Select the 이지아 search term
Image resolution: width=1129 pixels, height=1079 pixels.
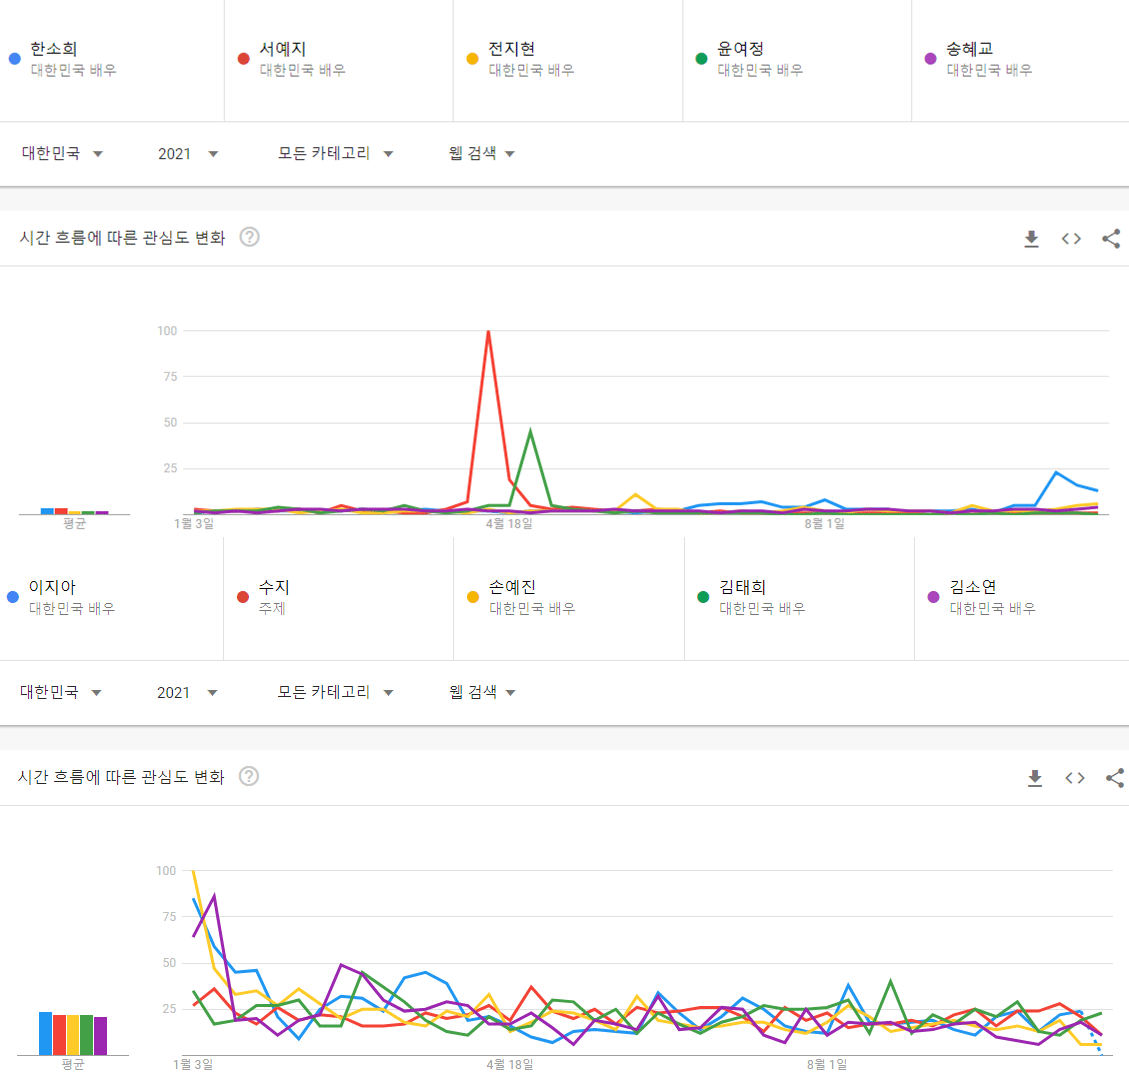(52, 587)
